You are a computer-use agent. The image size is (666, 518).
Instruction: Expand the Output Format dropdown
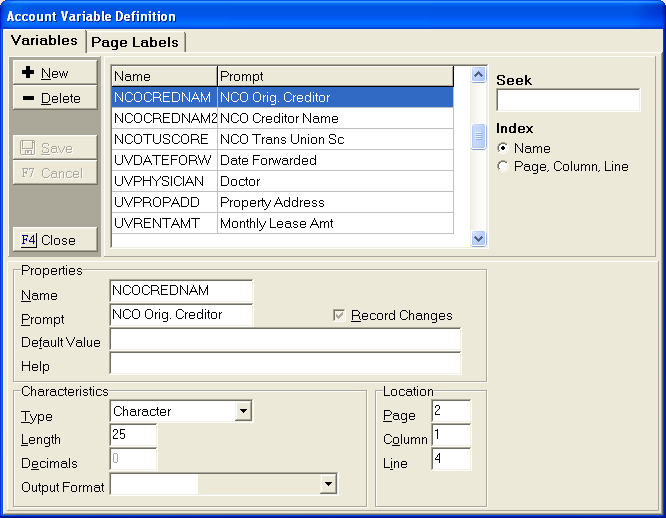[327, 485]
